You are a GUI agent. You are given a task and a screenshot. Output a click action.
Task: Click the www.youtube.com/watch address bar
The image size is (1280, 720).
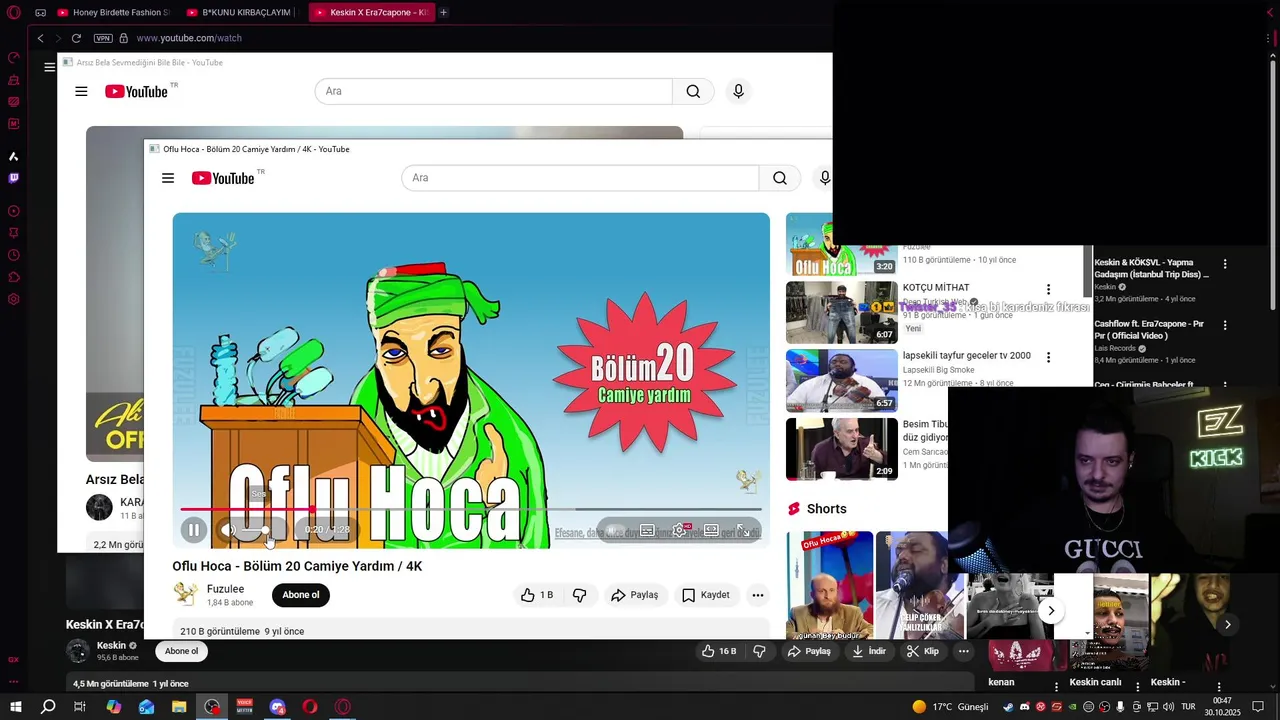(189, 38)
